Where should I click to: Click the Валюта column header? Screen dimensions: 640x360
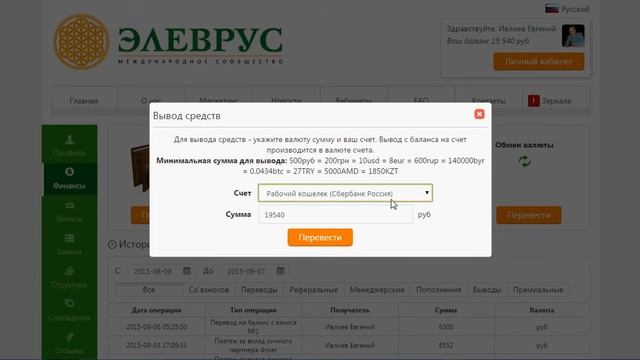pyautogui.click(x=542, y=310)
